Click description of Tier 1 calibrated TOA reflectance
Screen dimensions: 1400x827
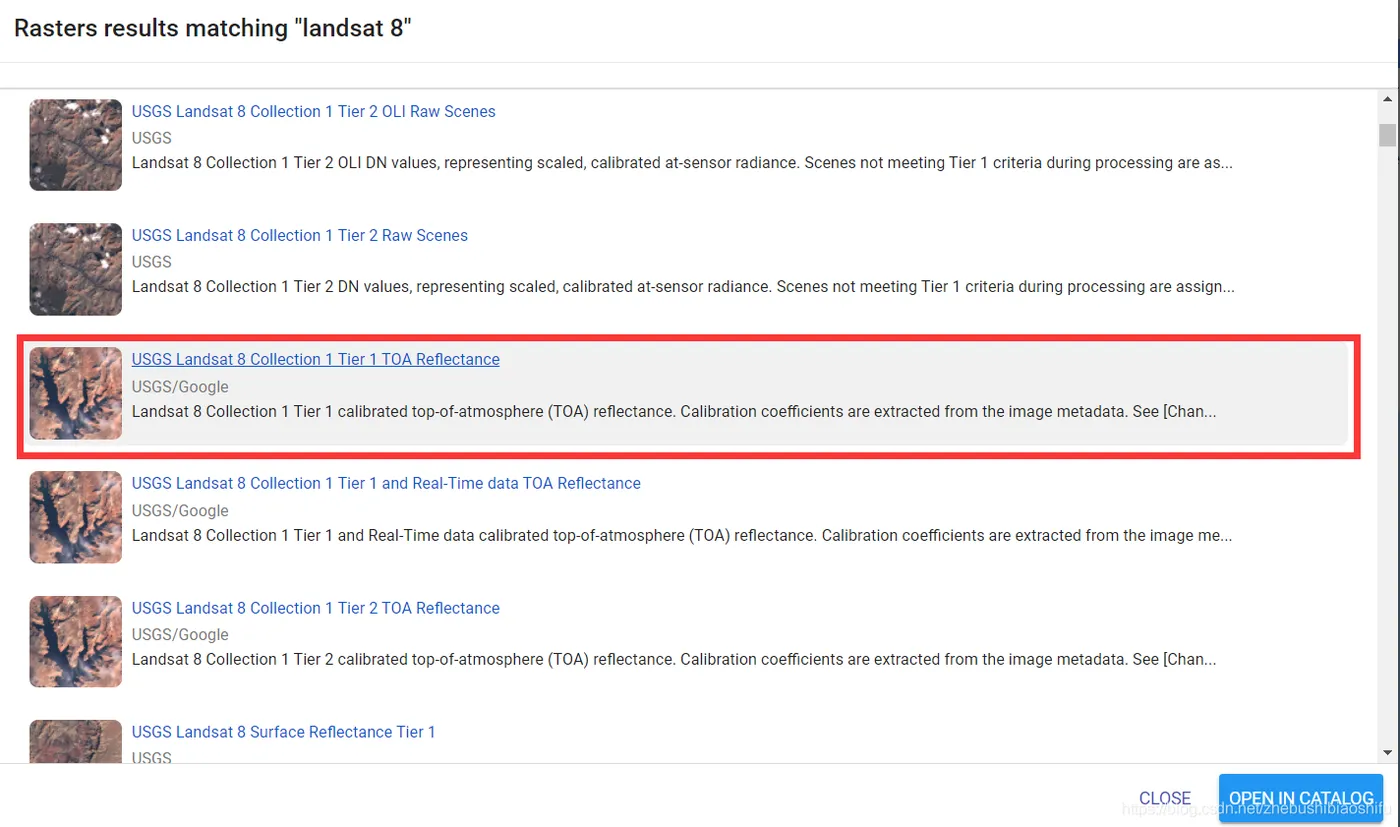[674, 411]
